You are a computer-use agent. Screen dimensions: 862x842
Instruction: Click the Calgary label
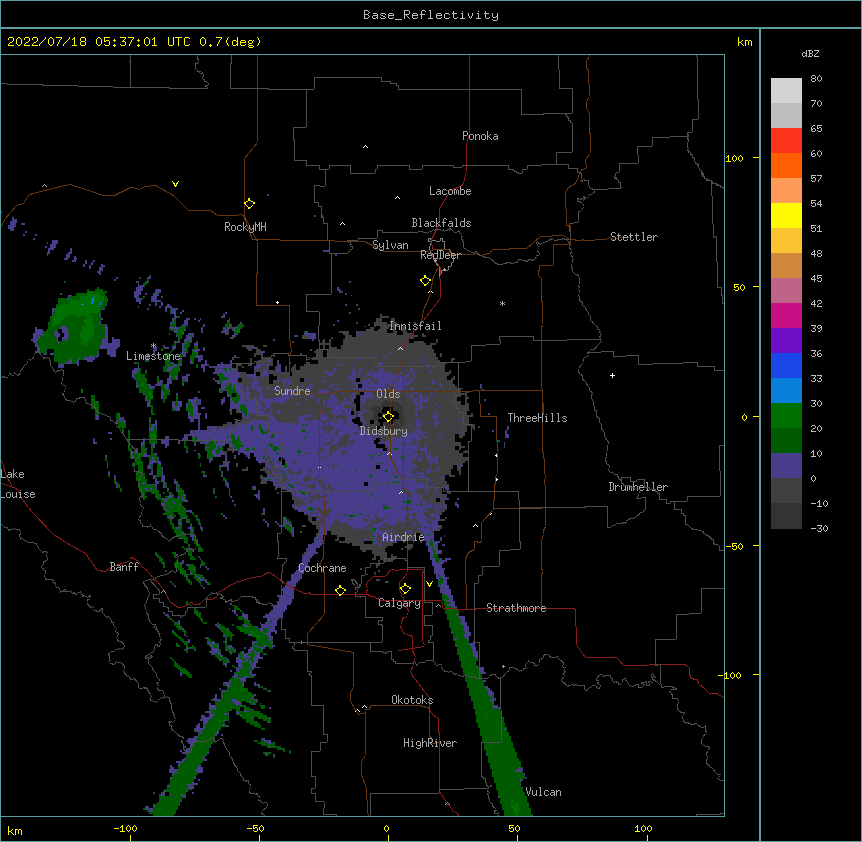coord(399,603)
